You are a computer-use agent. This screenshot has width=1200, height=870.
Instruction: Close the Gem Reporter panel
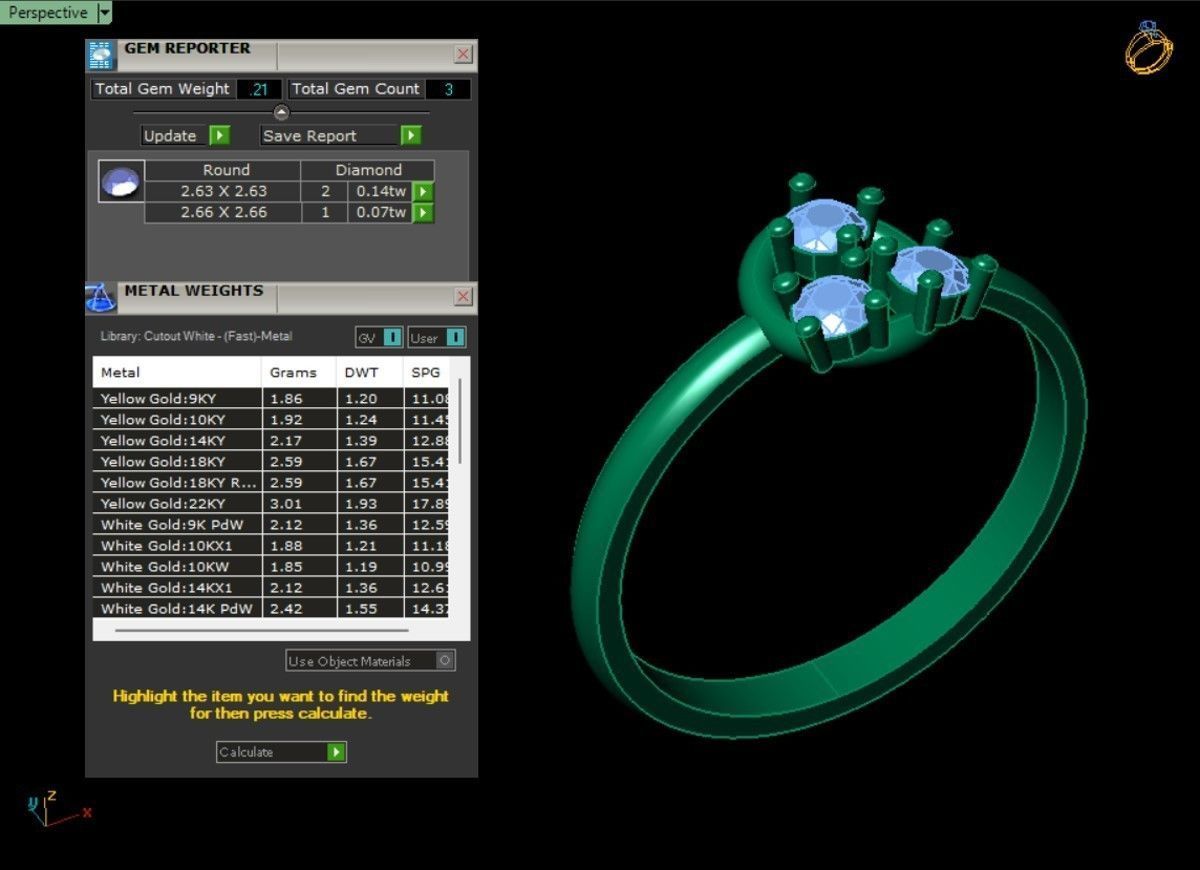[463, 54]
